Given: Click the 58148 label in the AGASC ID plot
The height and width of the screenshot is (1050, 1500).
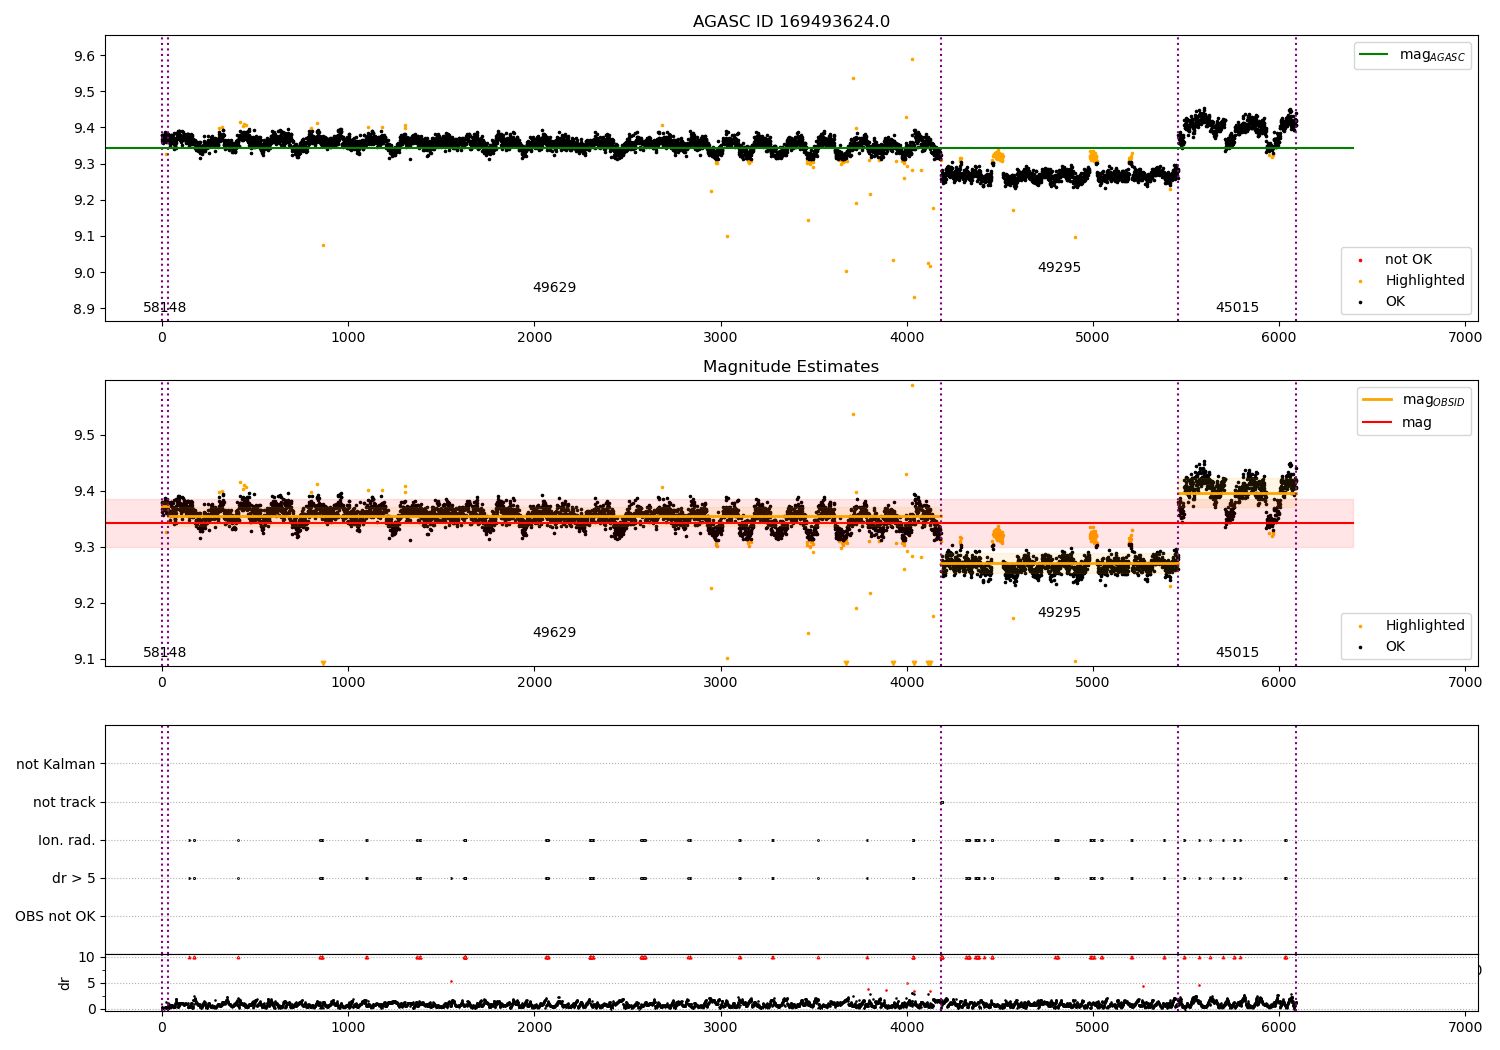Looking at the screenshot, I should click(164, 308).
